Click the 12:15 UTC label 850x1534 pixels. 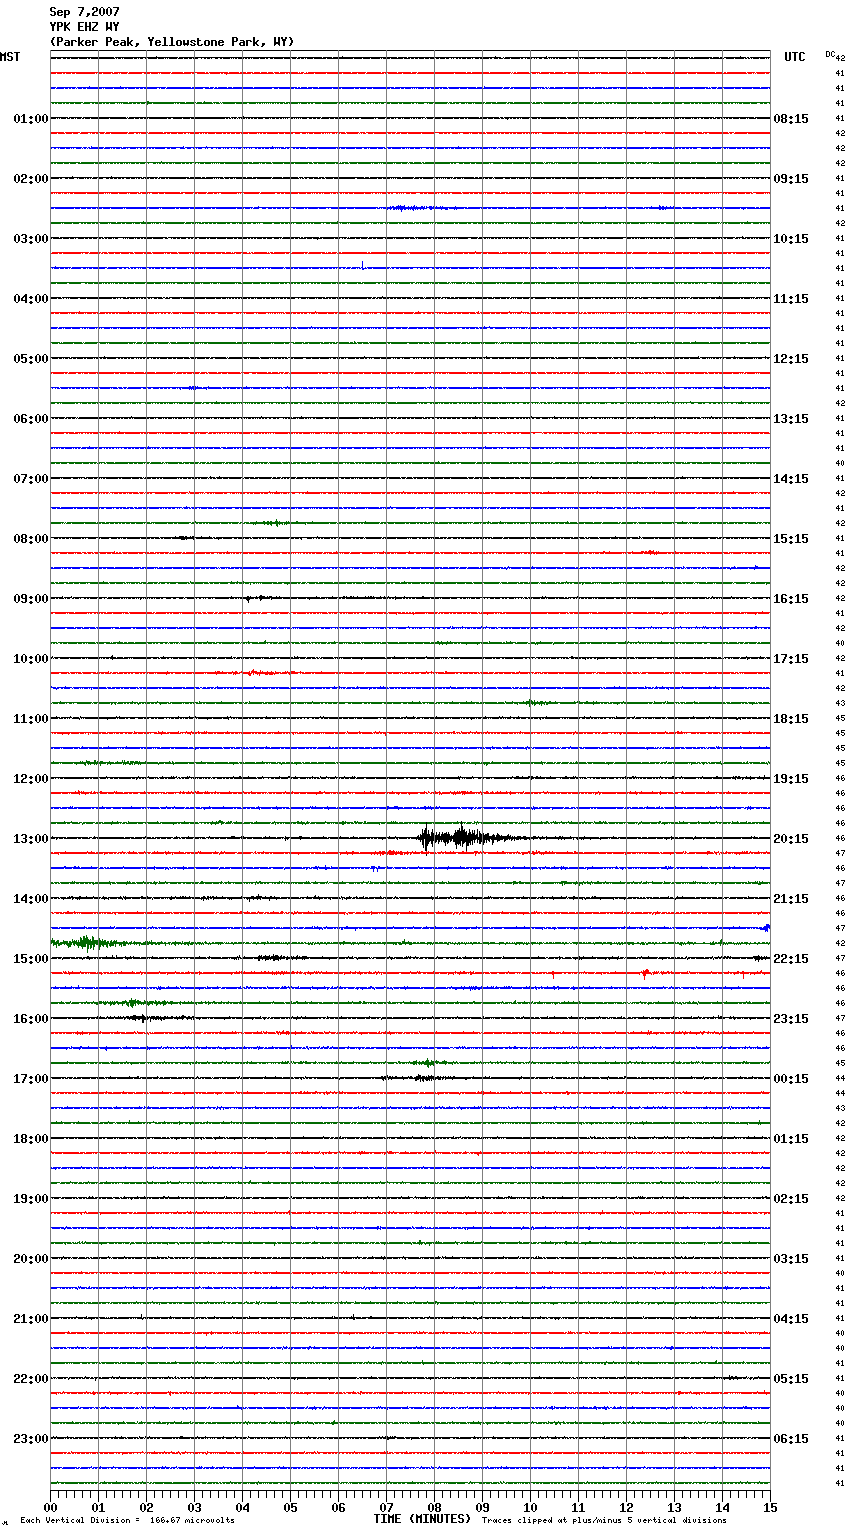(x=791, y=359)
